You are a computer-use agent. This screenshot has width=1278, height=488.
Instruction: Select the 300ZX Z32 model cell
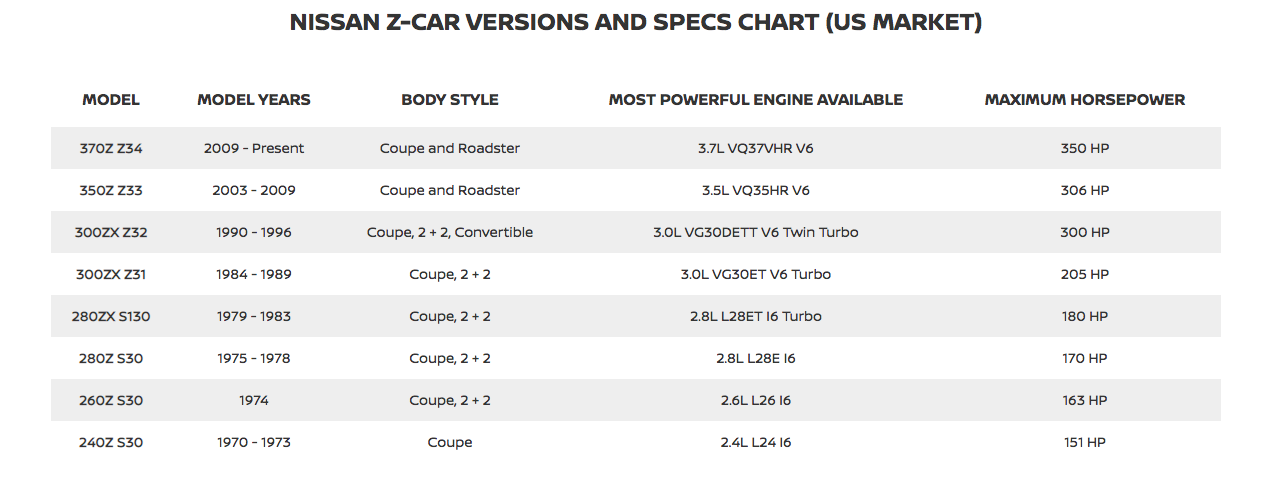[x=111, y=232]
